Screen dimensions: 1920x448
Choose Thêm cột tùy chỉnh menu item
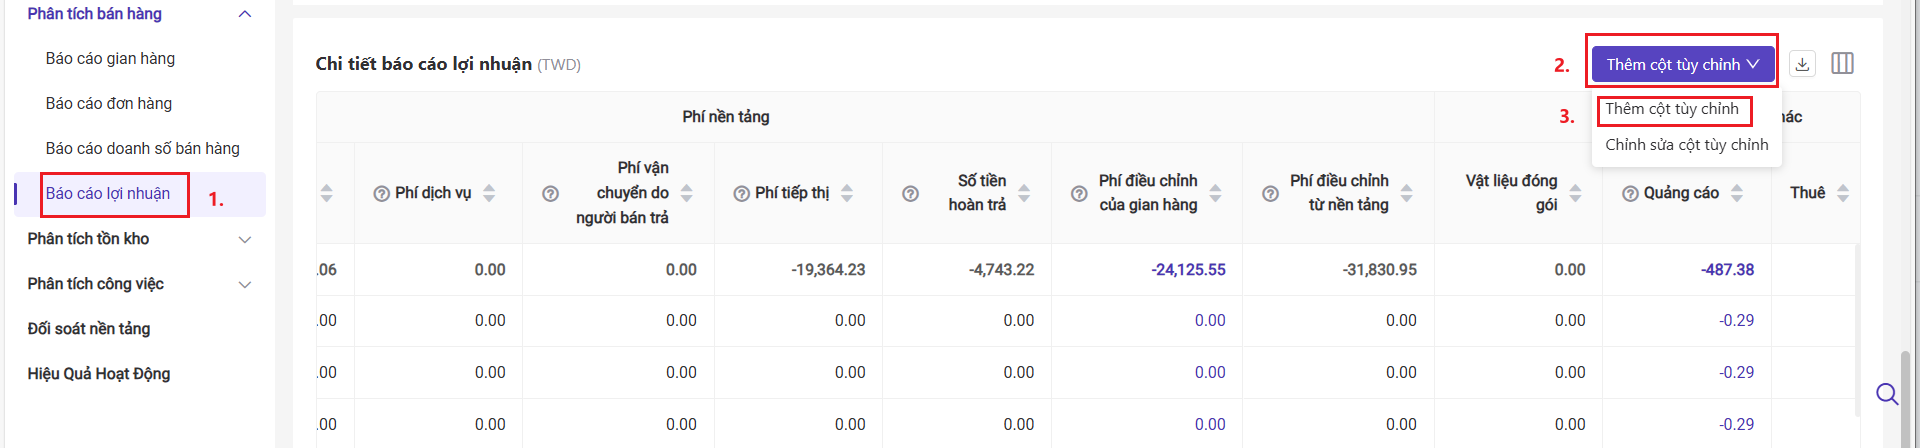(1672, 109)
